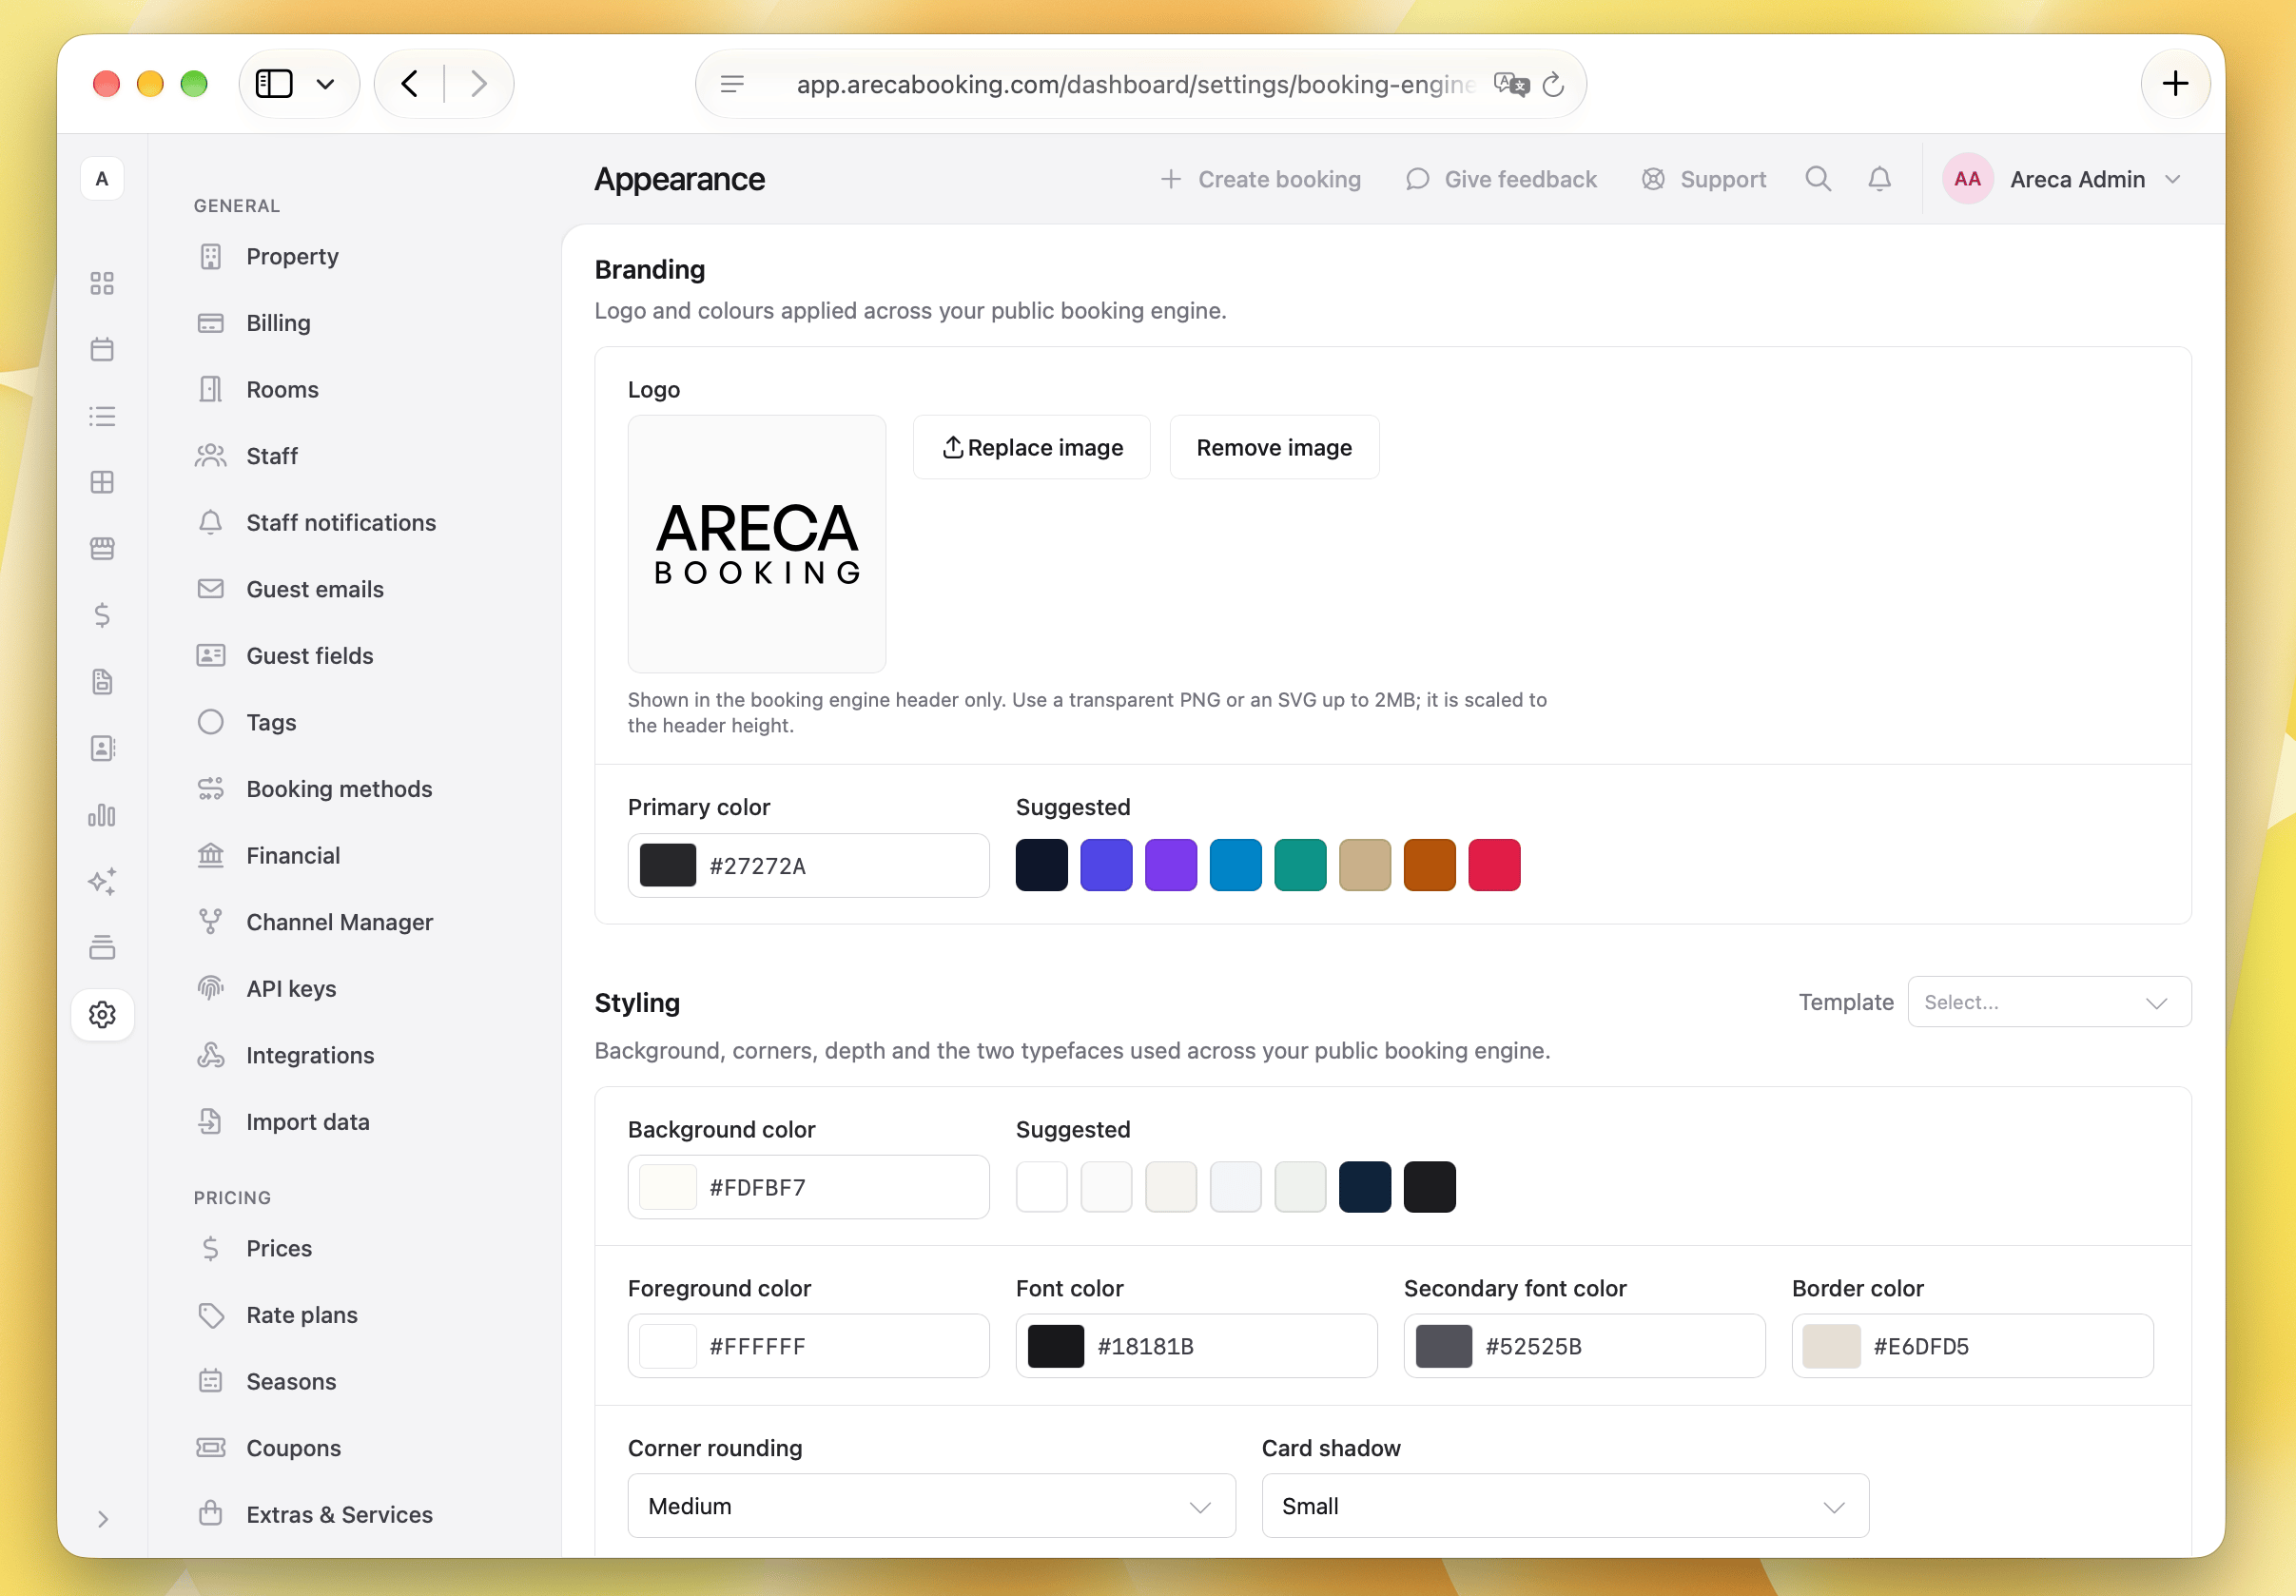Open the bar chart reports icon

(x=102, y=815)
